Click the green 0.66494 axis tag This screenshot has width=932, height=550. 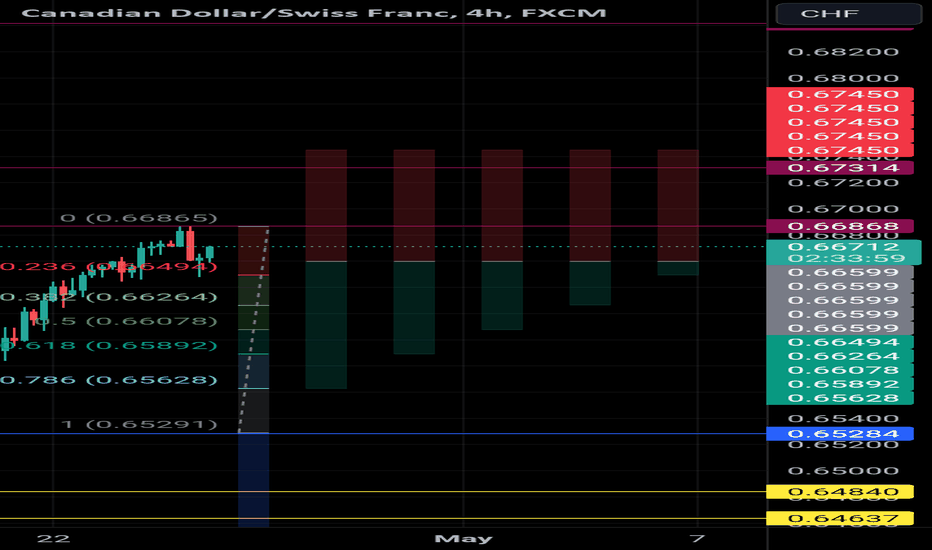coord(840,342)
